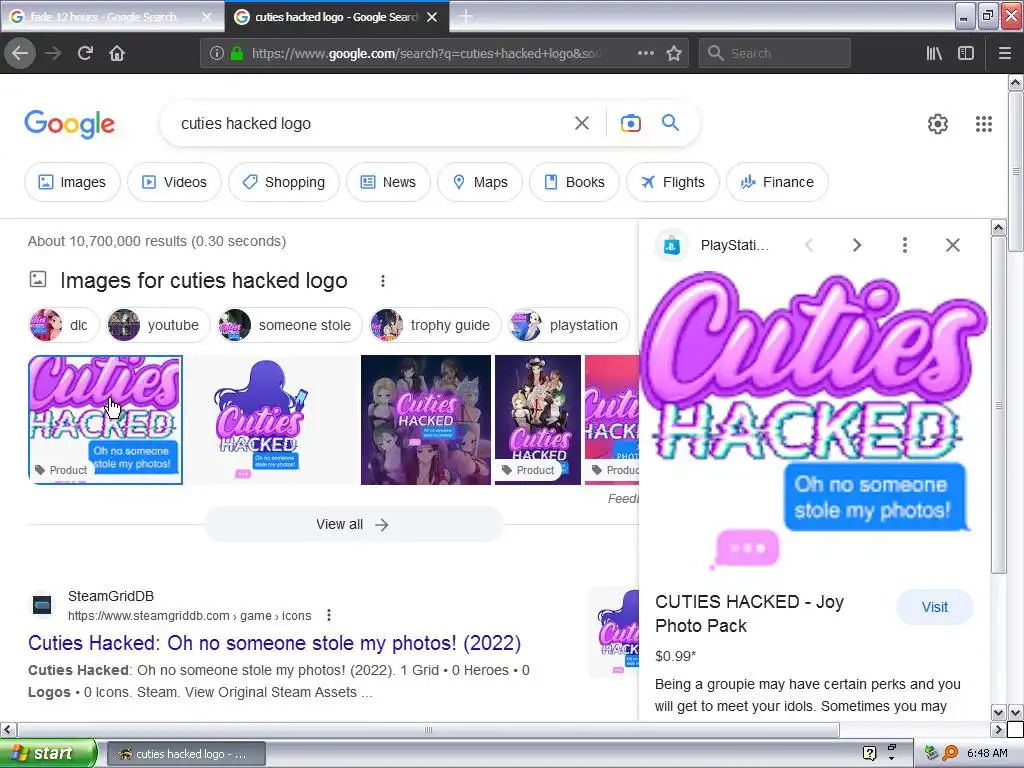This screenshot has height=768, width=1024.
Task: Visit the Joy Photo Pack product page
Action: (x=935, y=607)
